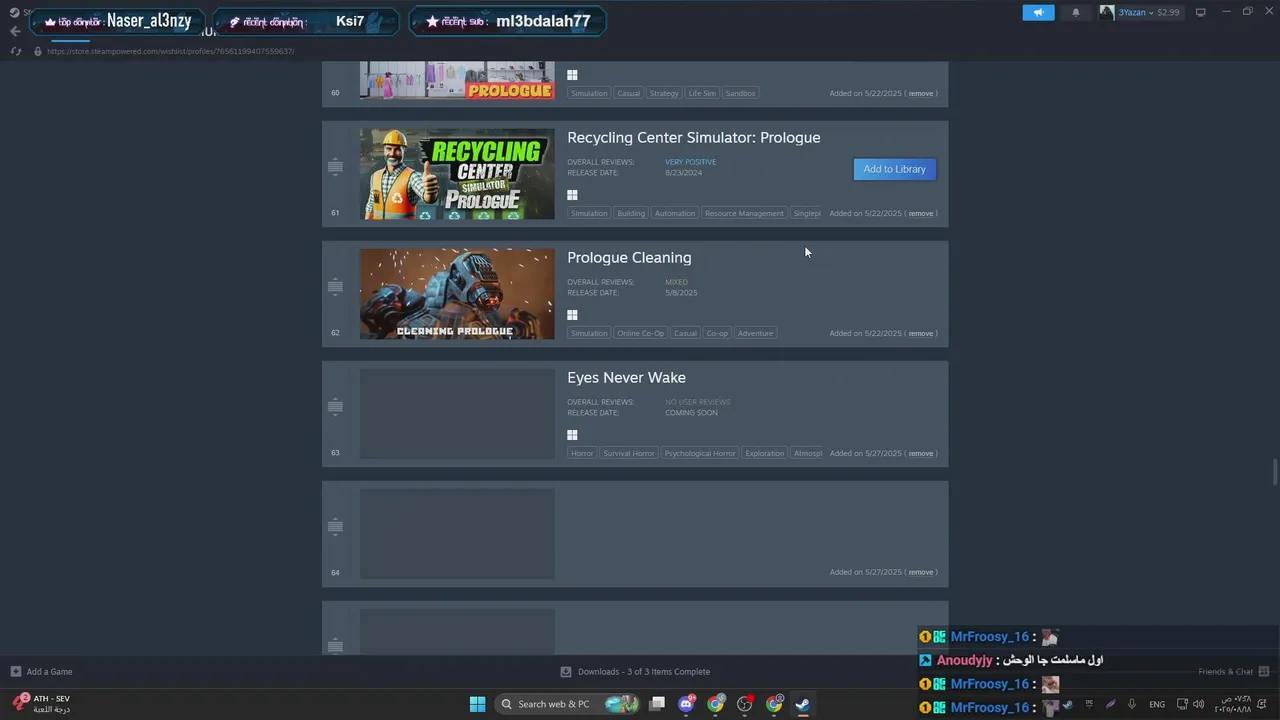This screenshot has width=1280, height=720.
Task: Click the Mixed review rating
Action: point(676,282)
